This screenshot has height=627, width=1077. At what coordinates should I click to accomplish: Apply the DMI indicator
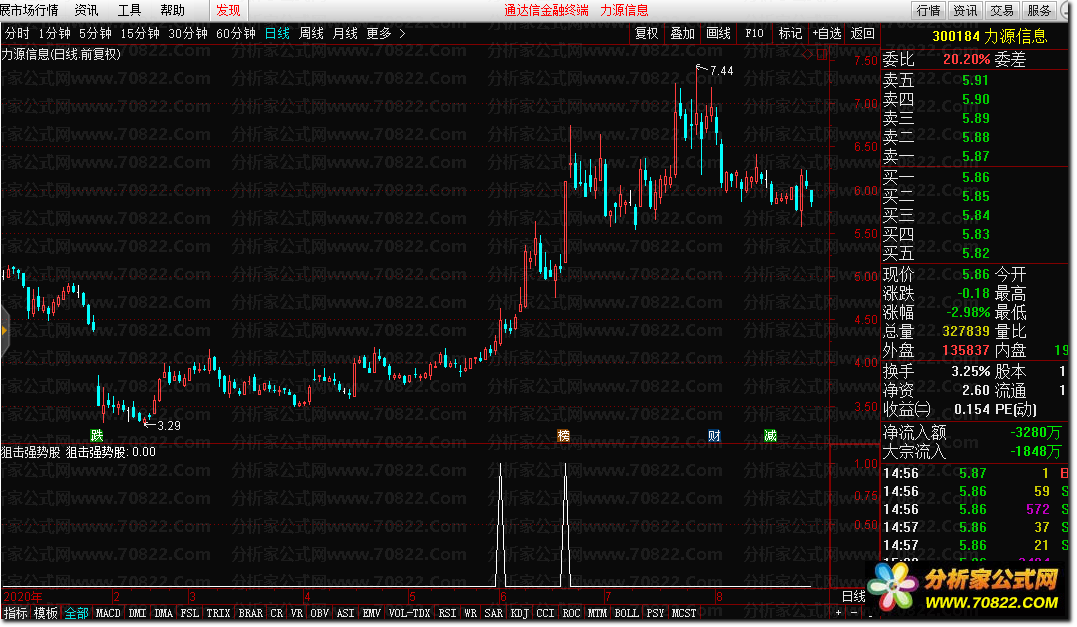coord(137,613)
